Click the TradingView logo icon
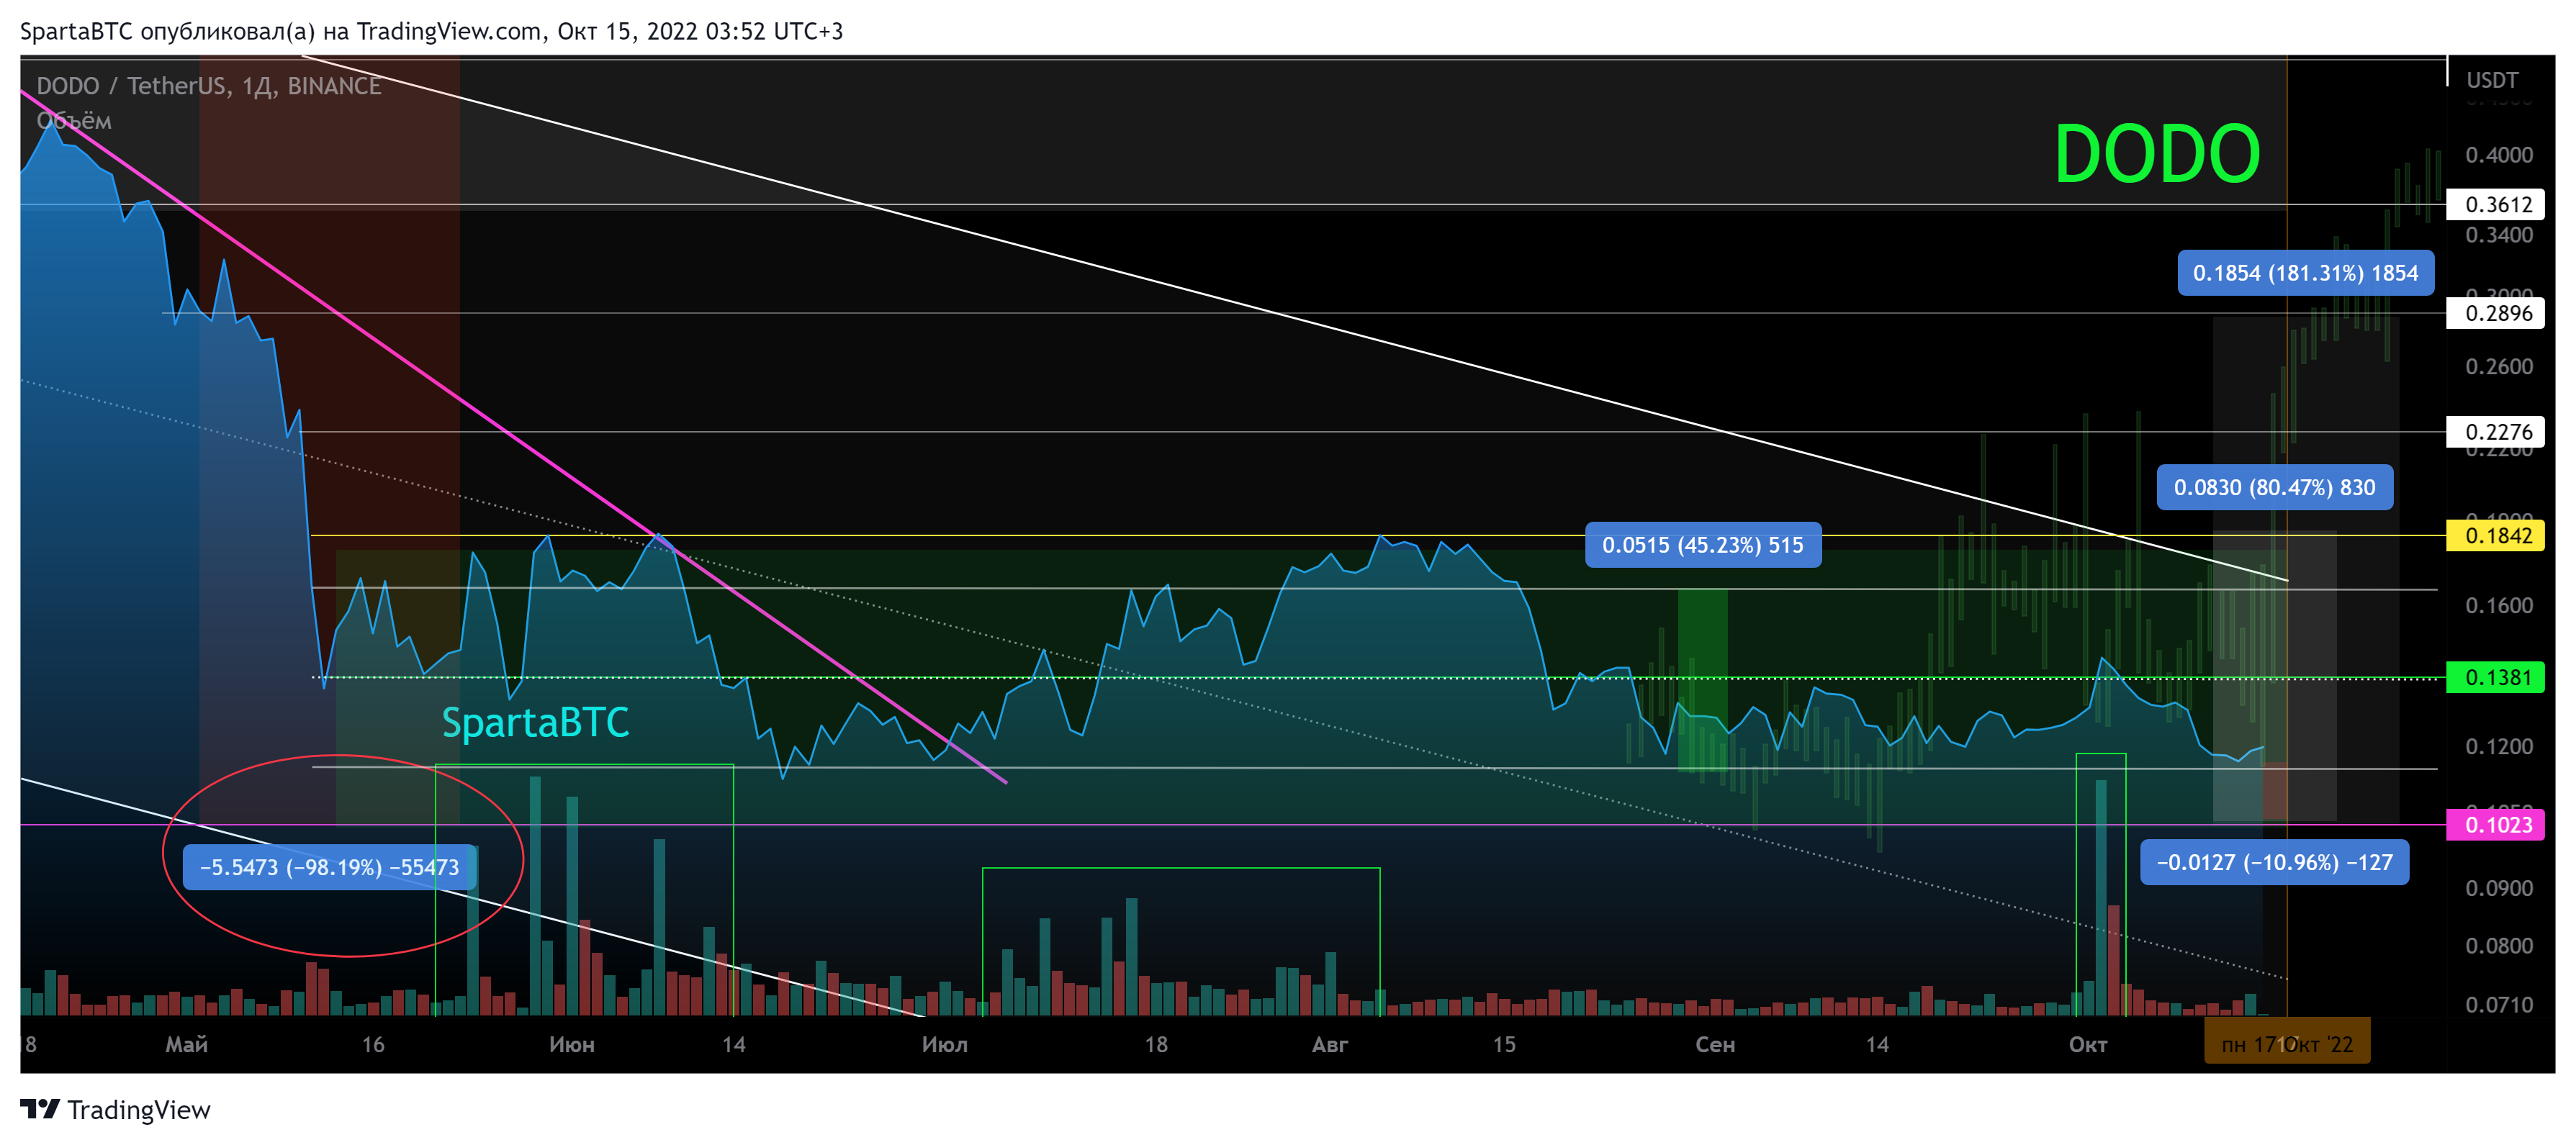This screenshot has height=1145, width=2576. (40, 1109)
